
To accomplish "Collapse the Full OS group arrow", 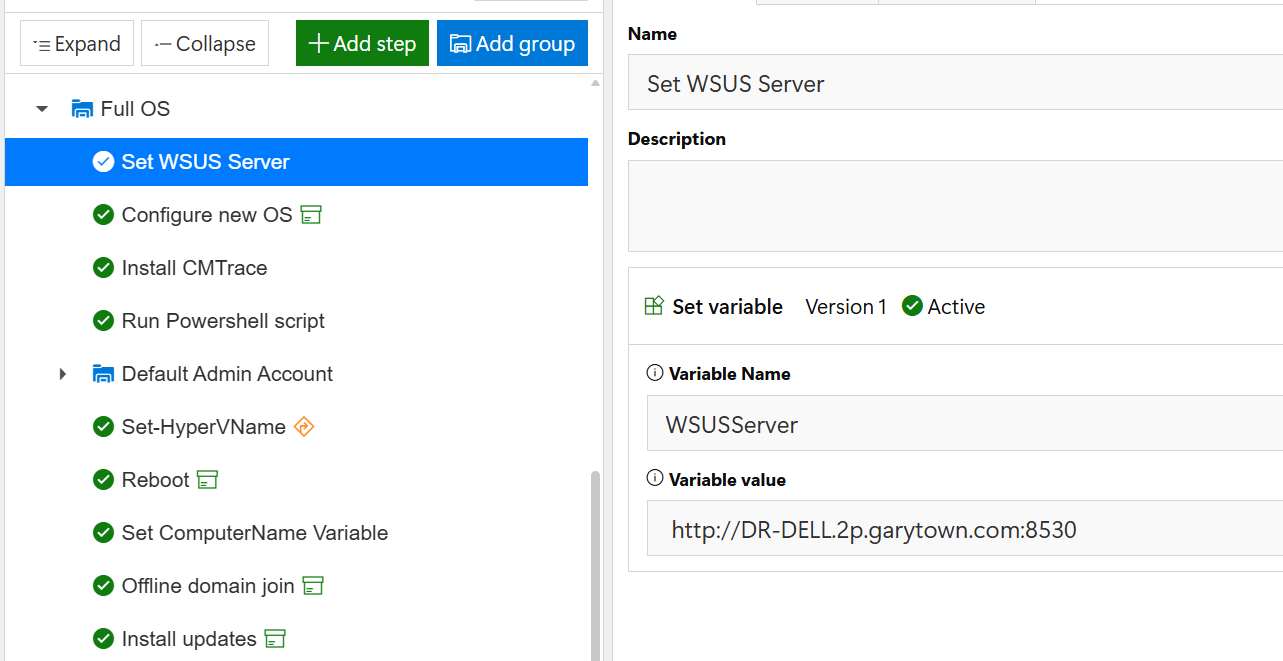I will point(42,109).
